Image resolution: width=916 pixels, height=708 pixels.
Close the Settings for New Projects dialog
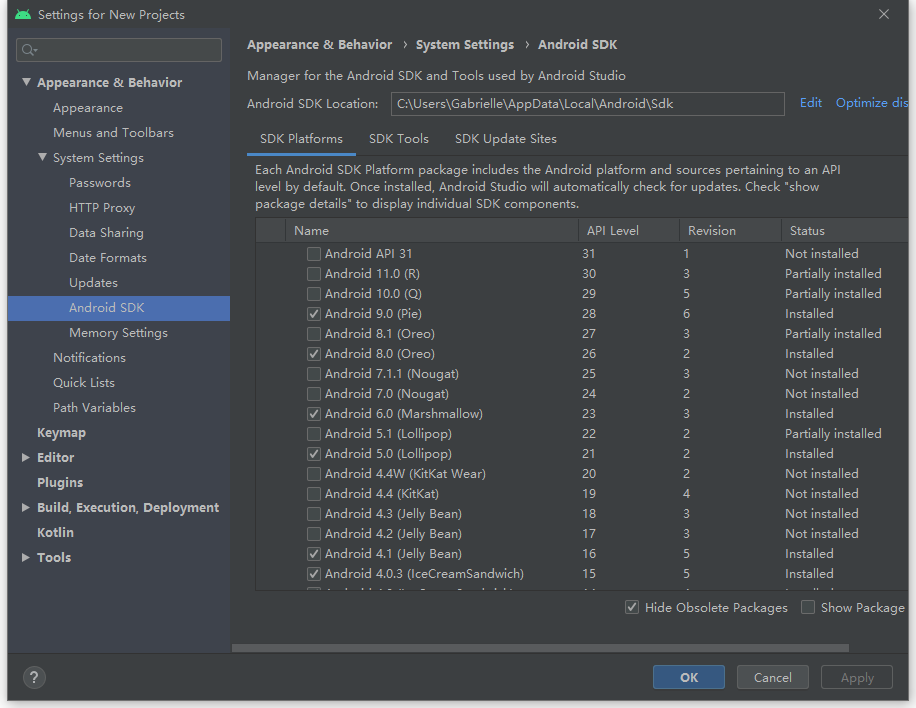pyautogui.click(x=884, y=15)
